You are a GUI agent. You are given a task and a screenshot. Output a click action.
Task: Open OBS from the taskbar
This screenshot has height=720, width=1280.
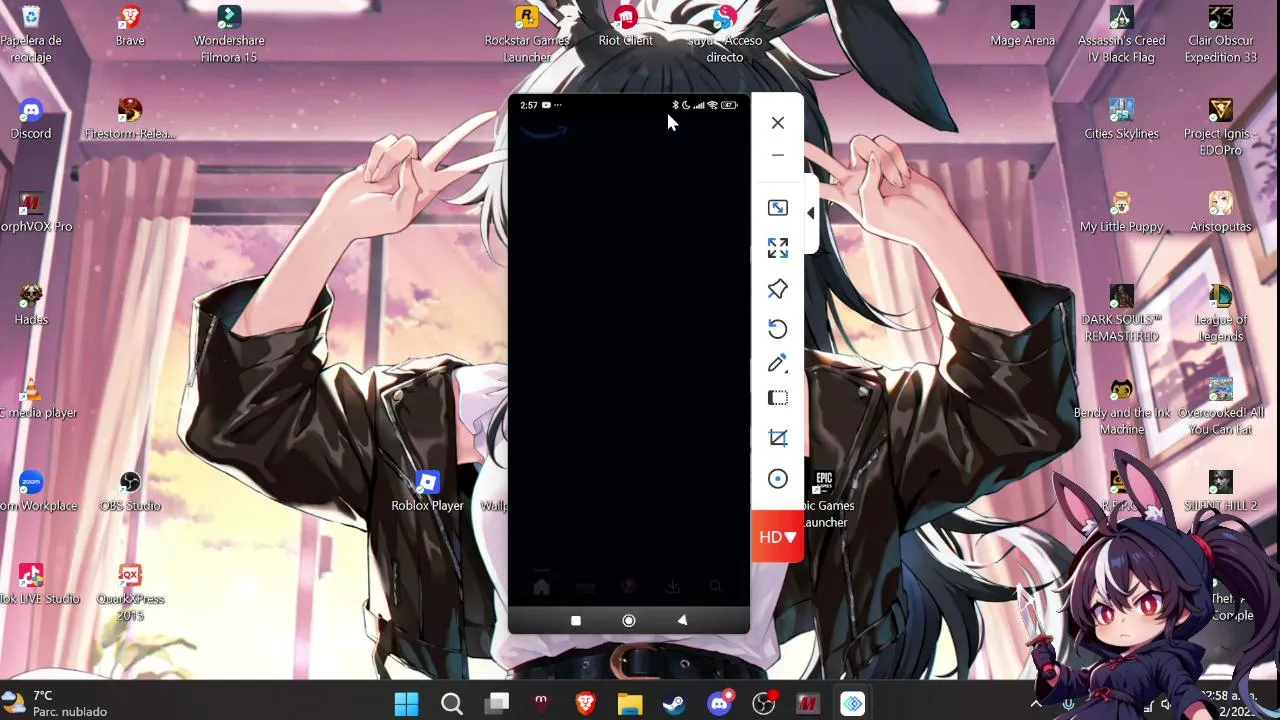coord(763,704)
